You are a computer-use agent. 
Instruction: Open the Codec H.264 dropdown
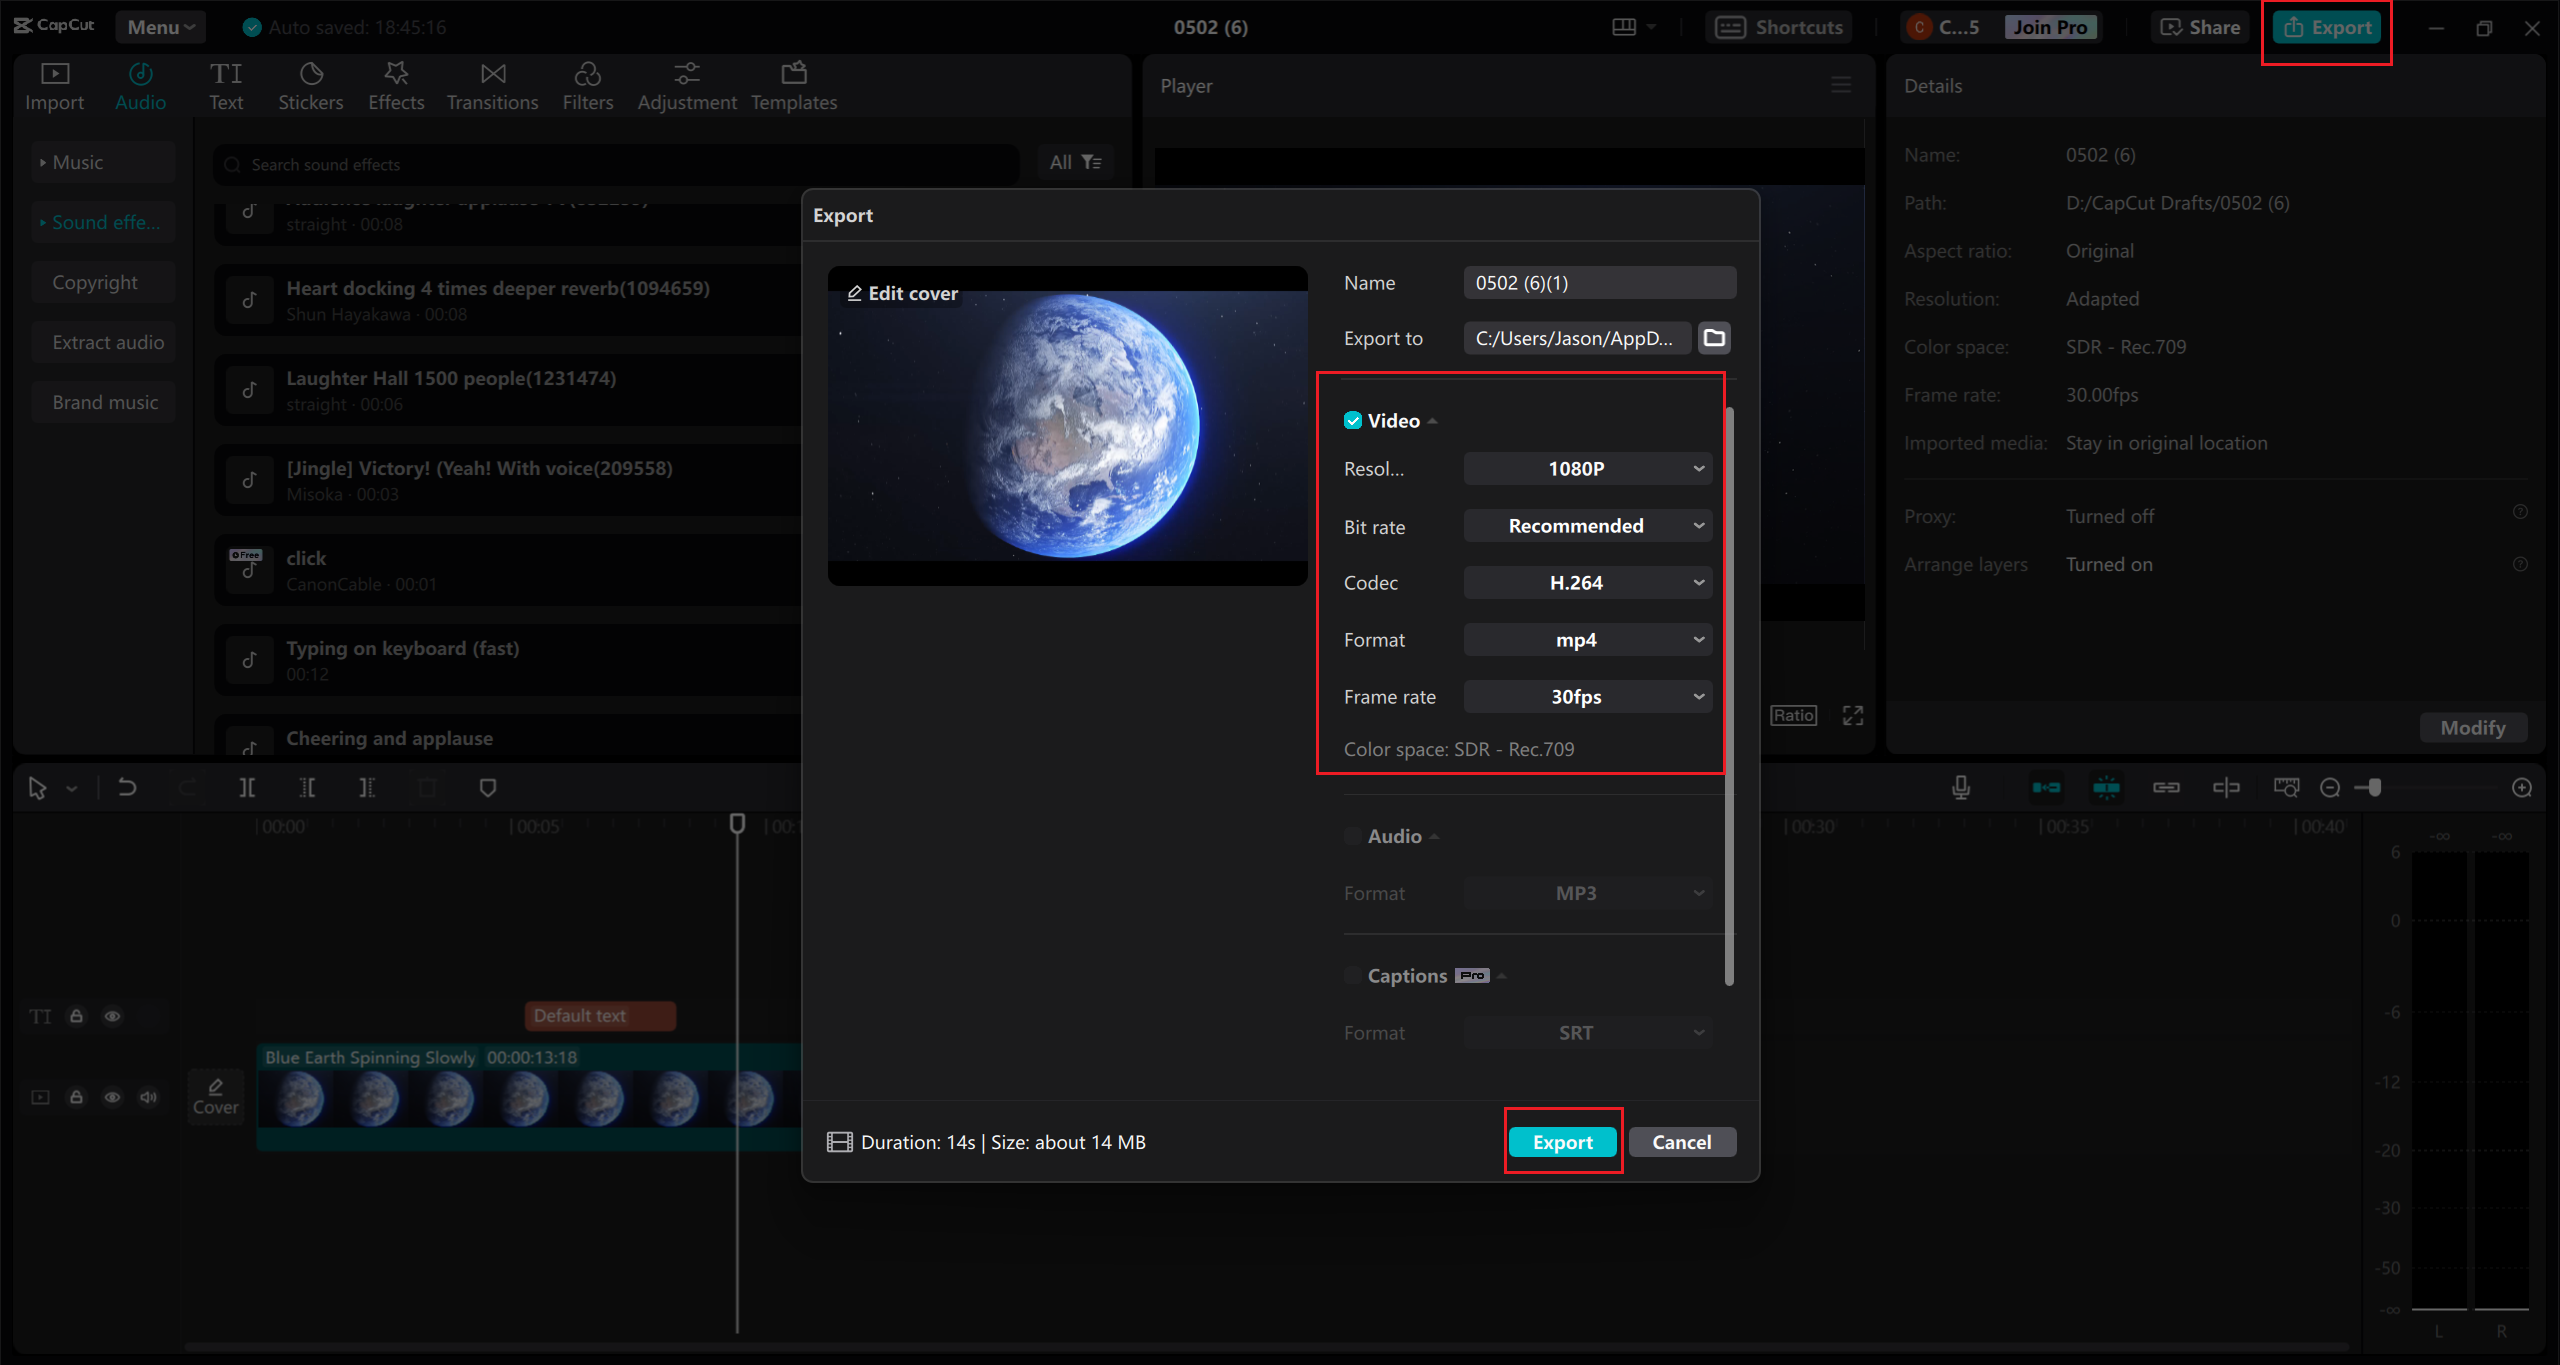[x=1587, y=583]
